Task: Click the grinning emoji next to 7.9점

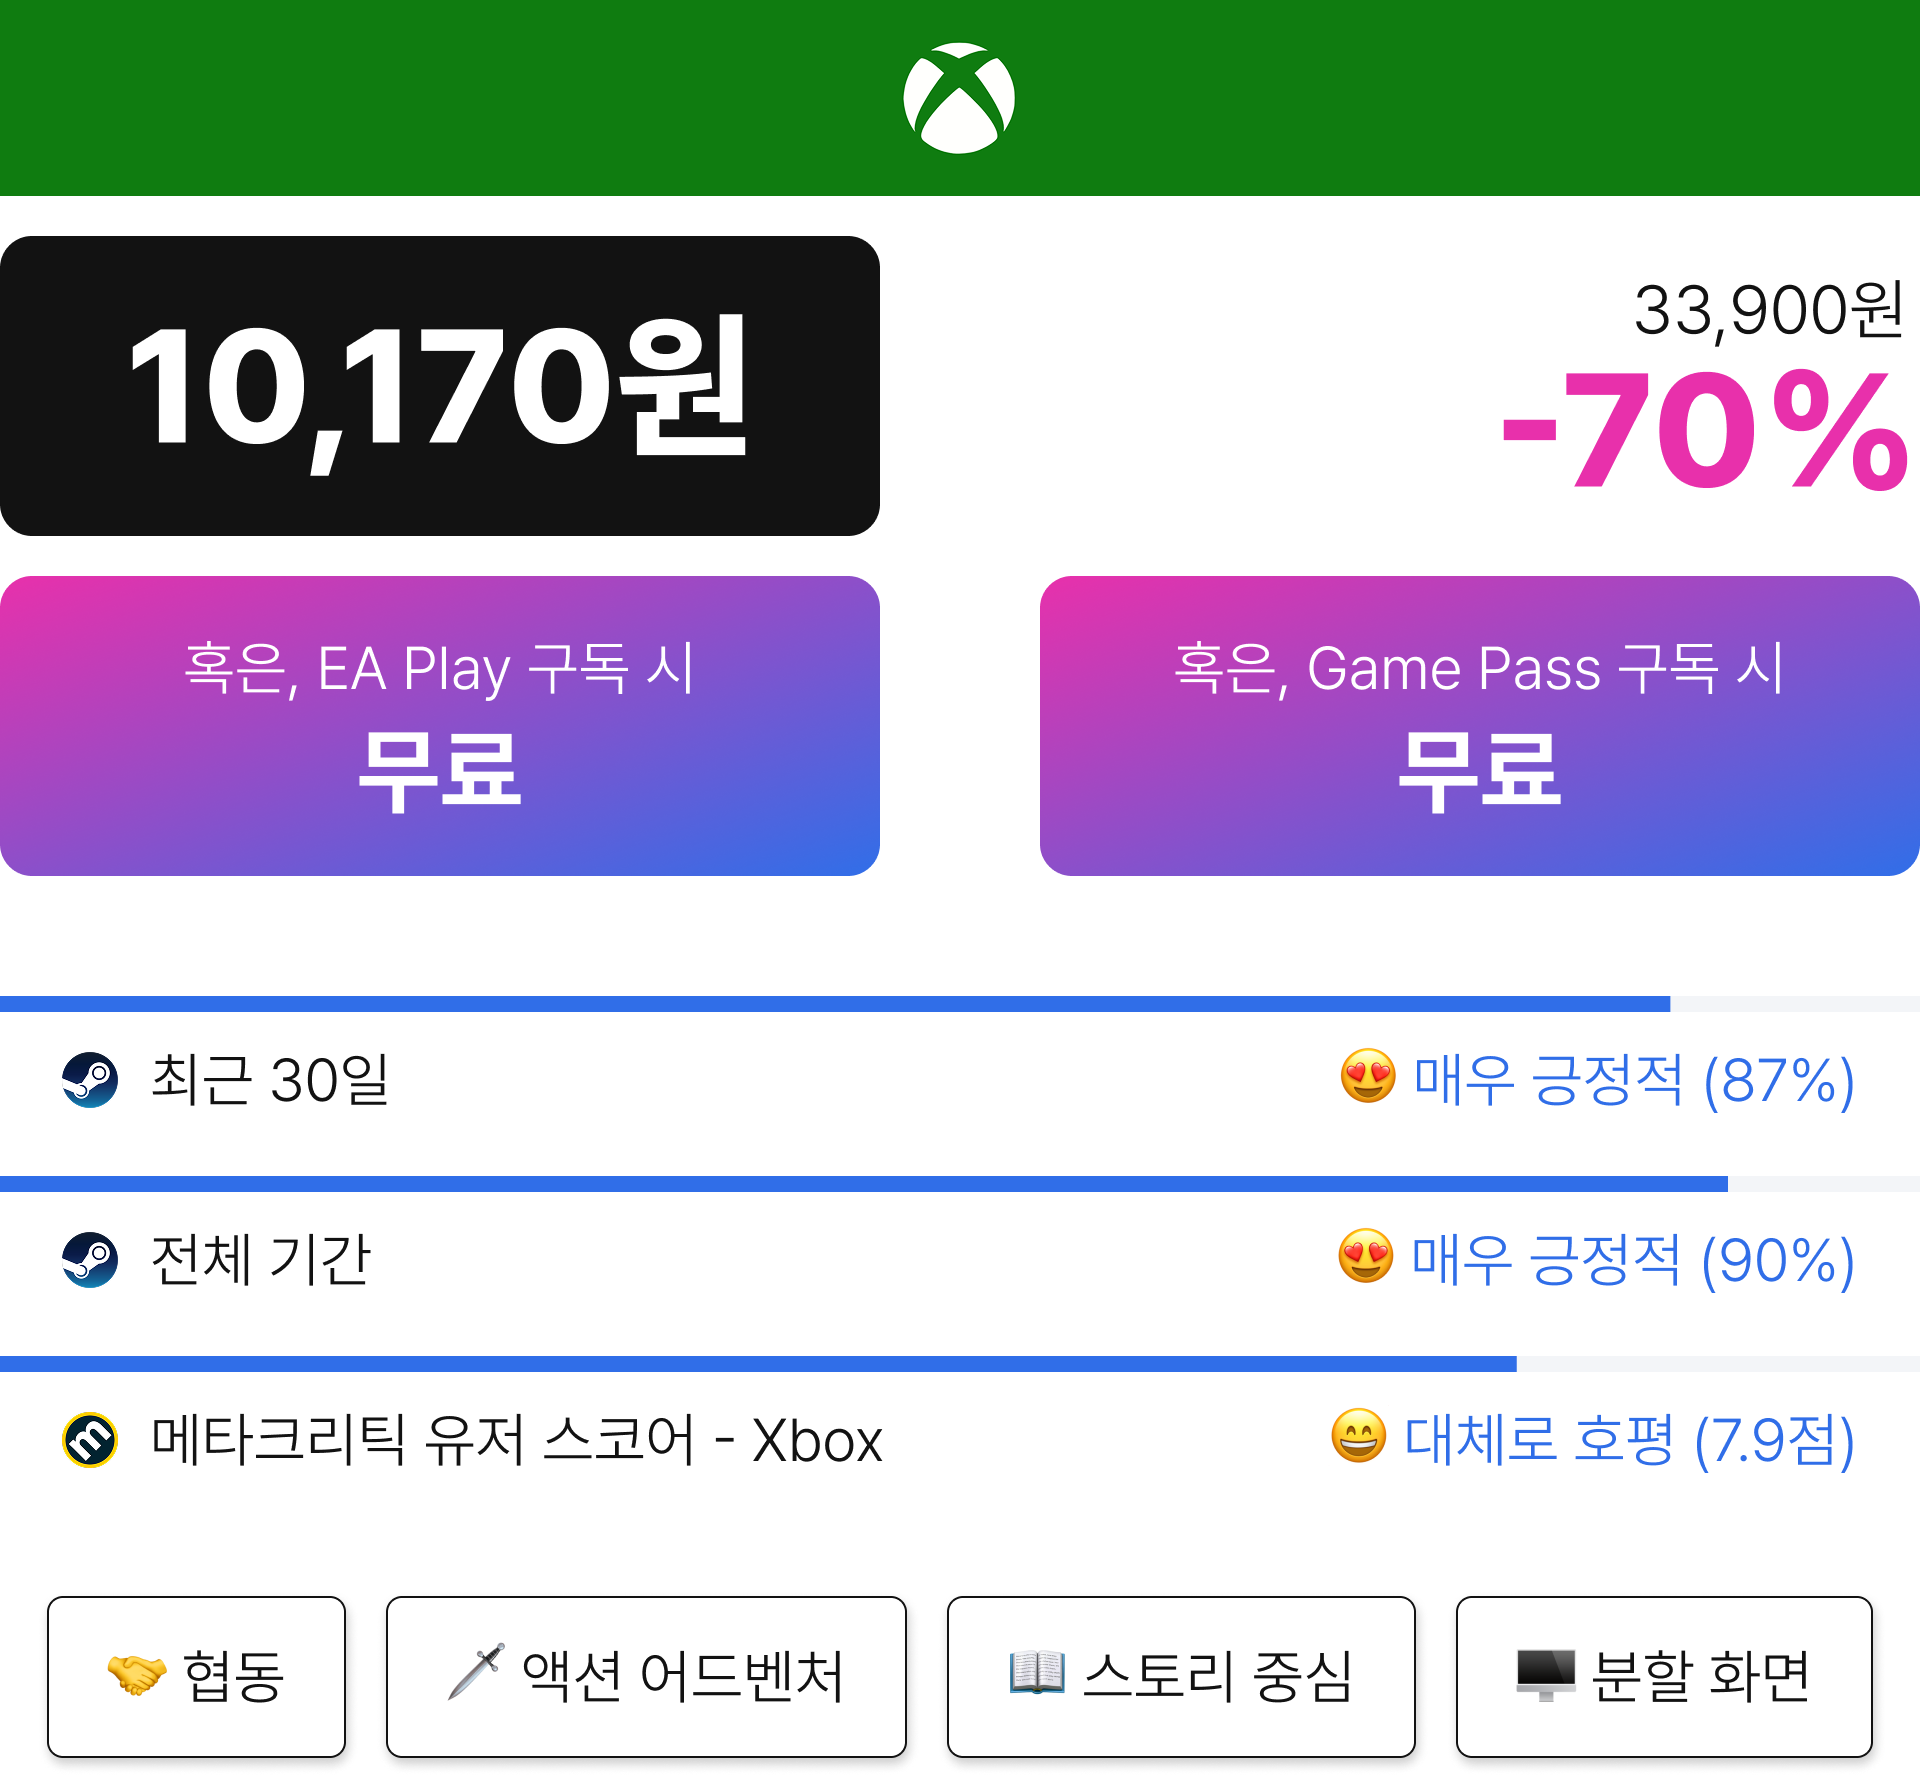Action: coord(1359,1437)
